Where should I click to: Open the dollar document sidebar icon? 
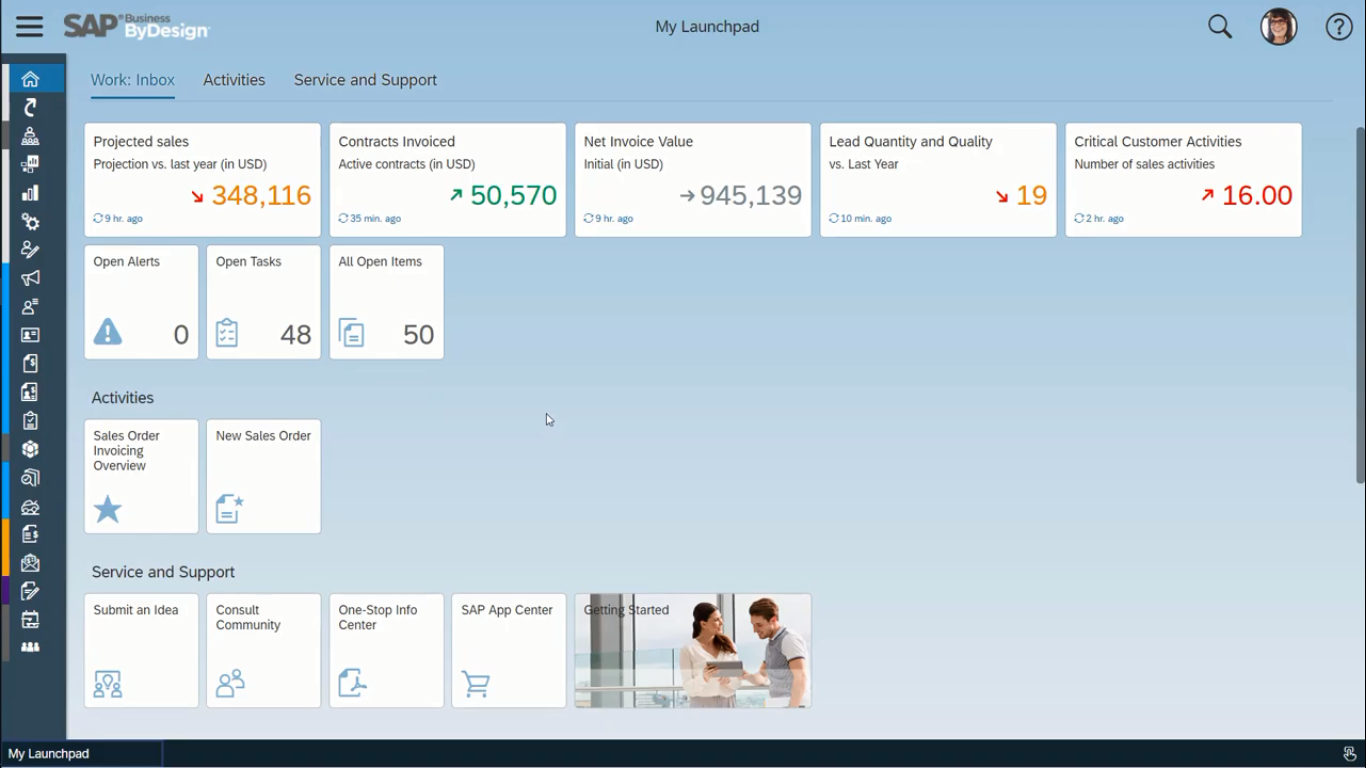[x=30, y=363]
